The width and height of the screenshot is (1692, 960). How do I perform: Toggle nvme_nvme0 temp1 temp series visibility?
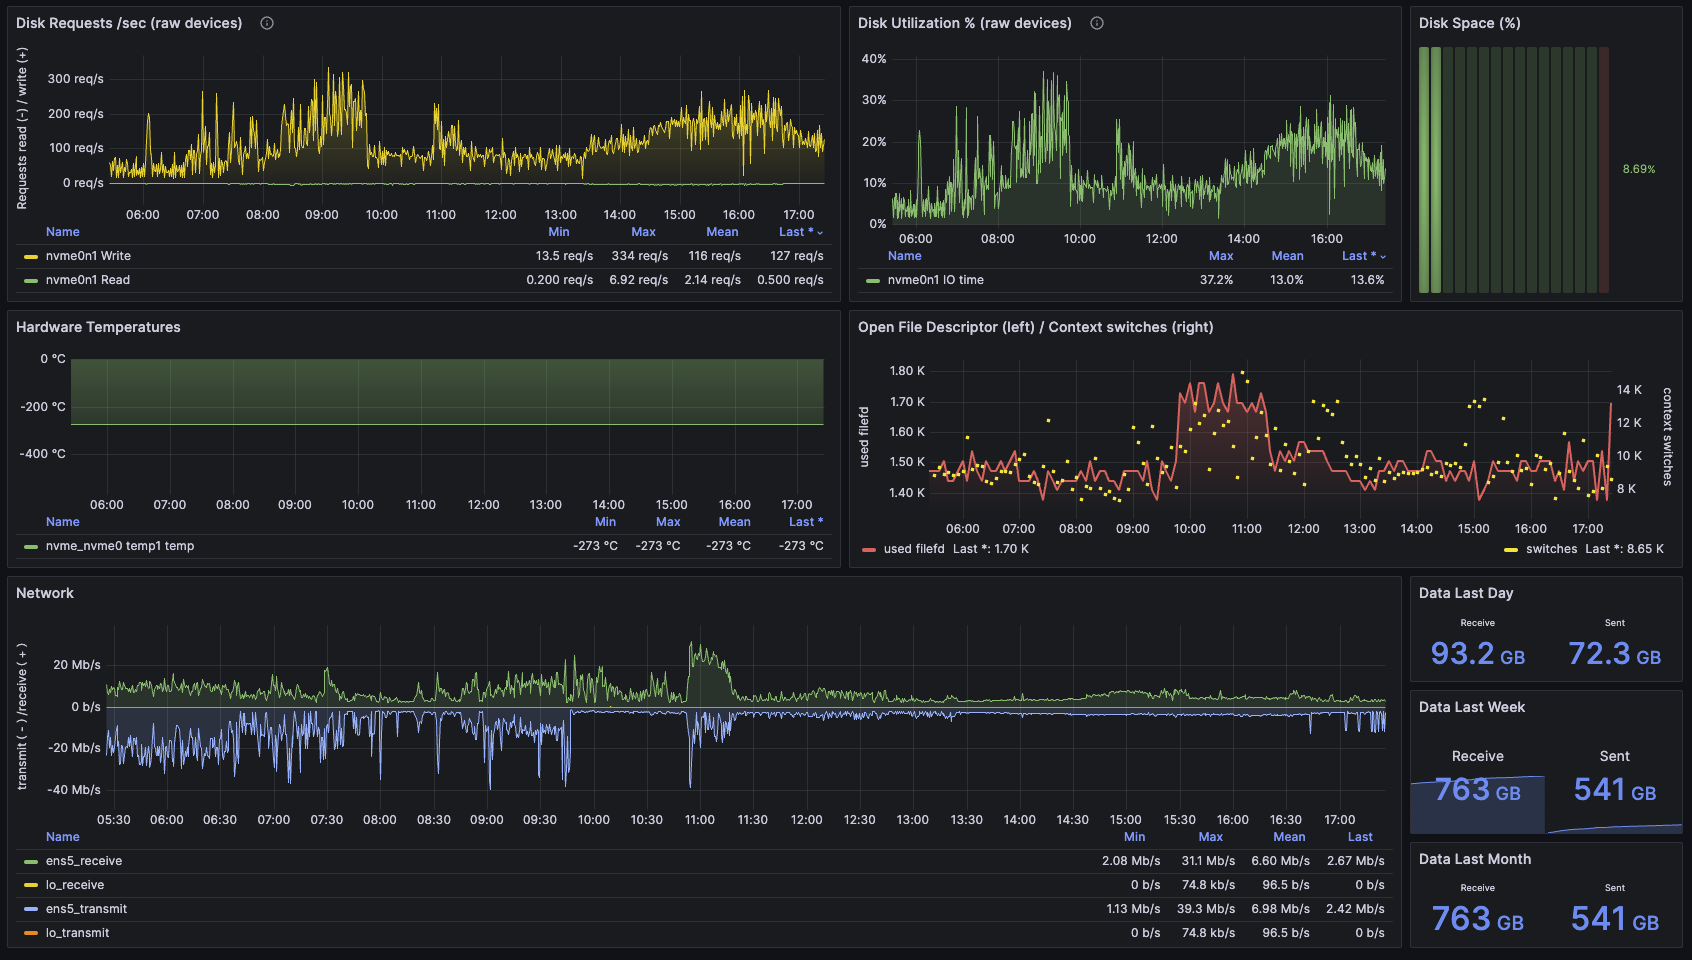pyautogui.click(x=120, y=546)
